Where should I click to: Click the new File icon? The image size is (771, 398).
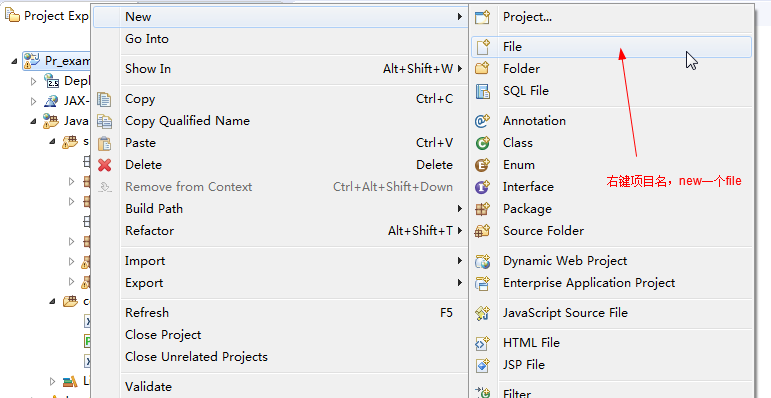[x=483, y=47]
